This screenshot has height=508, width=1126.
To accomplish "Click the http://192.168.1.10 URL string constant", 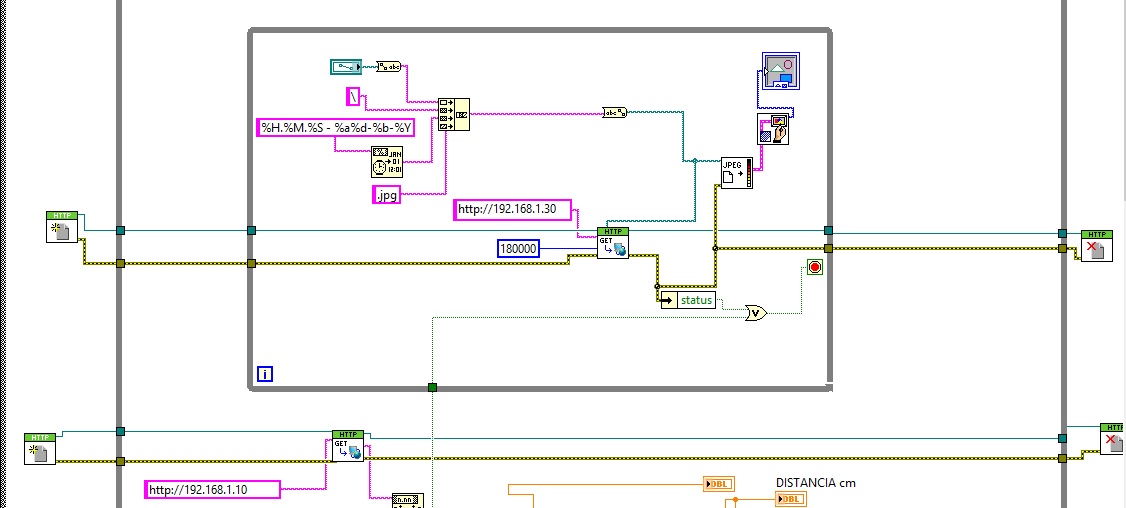I will pyautogui.click(x=211, y=490).
